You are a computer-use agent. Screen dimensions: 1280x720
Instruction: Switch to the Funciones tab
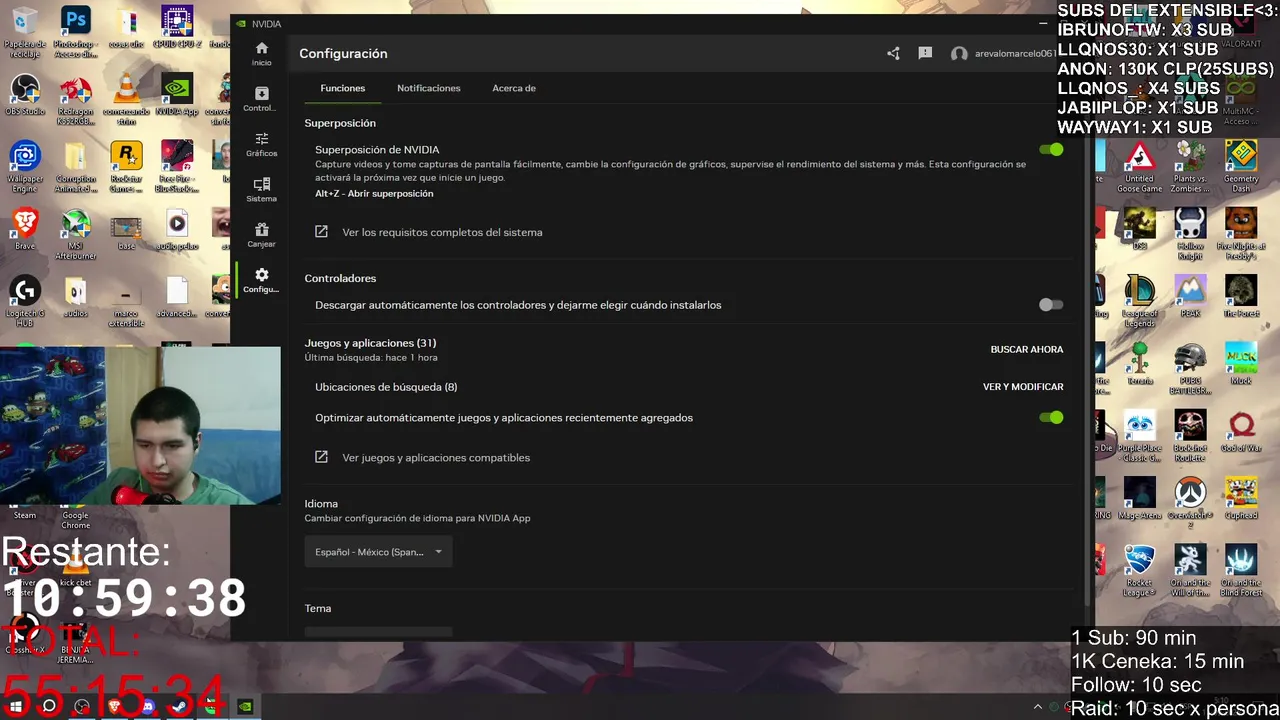click(342, 88)
